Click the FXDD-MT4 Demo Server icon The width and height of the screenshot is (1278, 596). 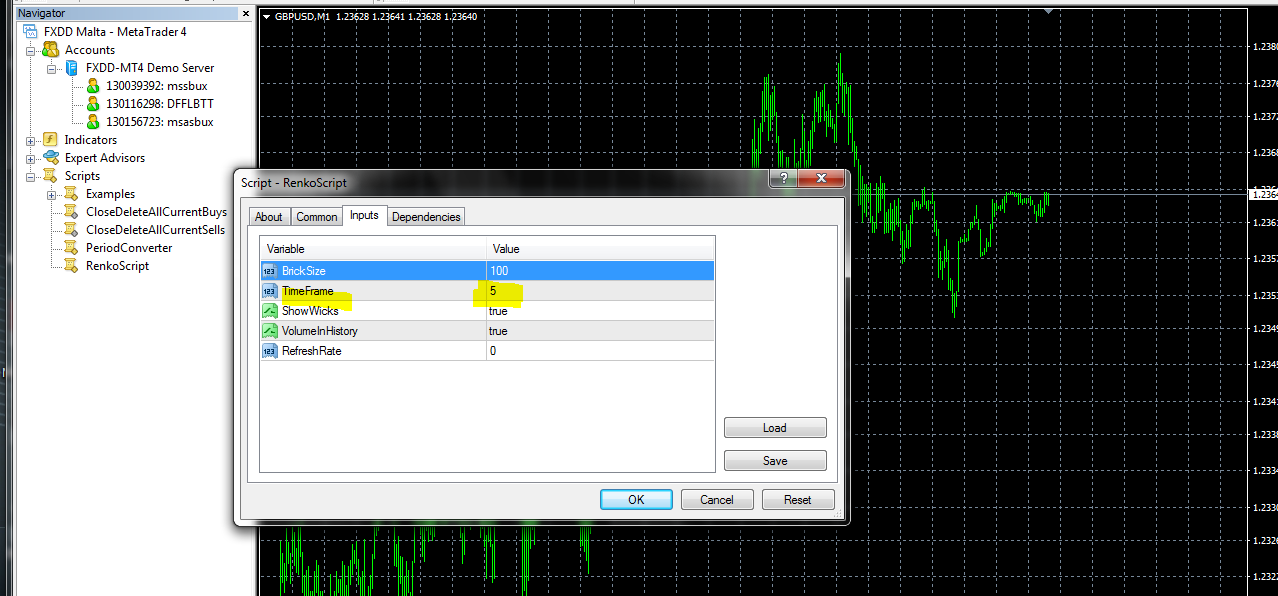(71, 68)
